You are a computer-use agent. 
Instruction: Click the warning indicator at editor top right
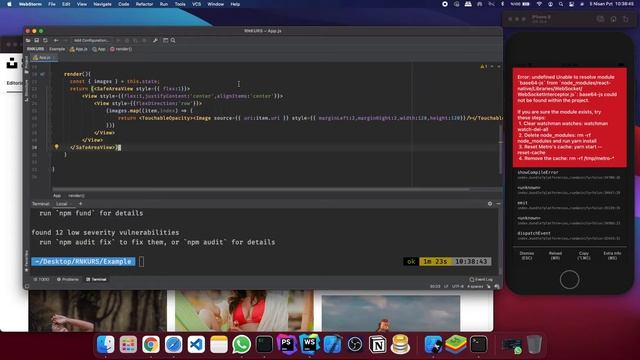pos(484,66)
